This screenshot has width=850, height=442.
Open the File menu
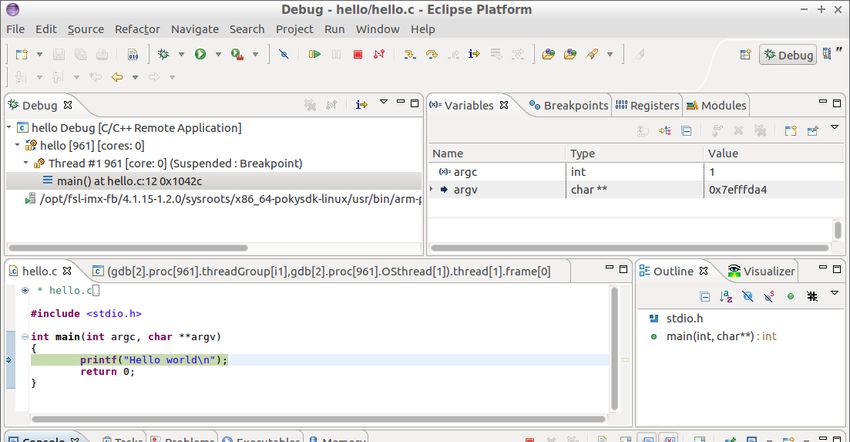15,29
